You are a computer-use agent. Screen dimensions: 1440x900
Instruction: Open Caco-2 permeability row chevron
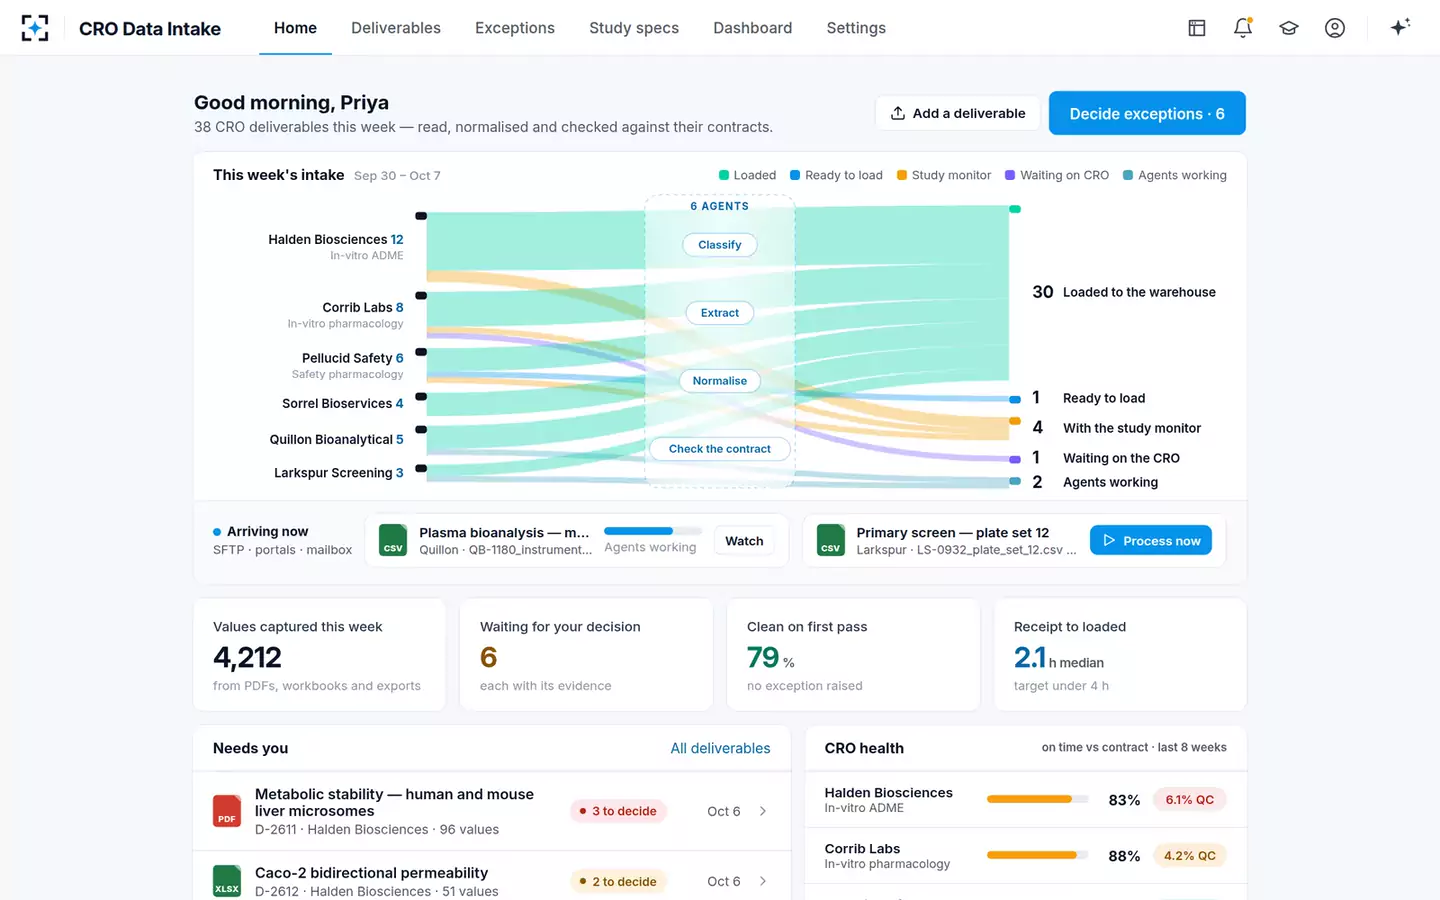(763, 881)
